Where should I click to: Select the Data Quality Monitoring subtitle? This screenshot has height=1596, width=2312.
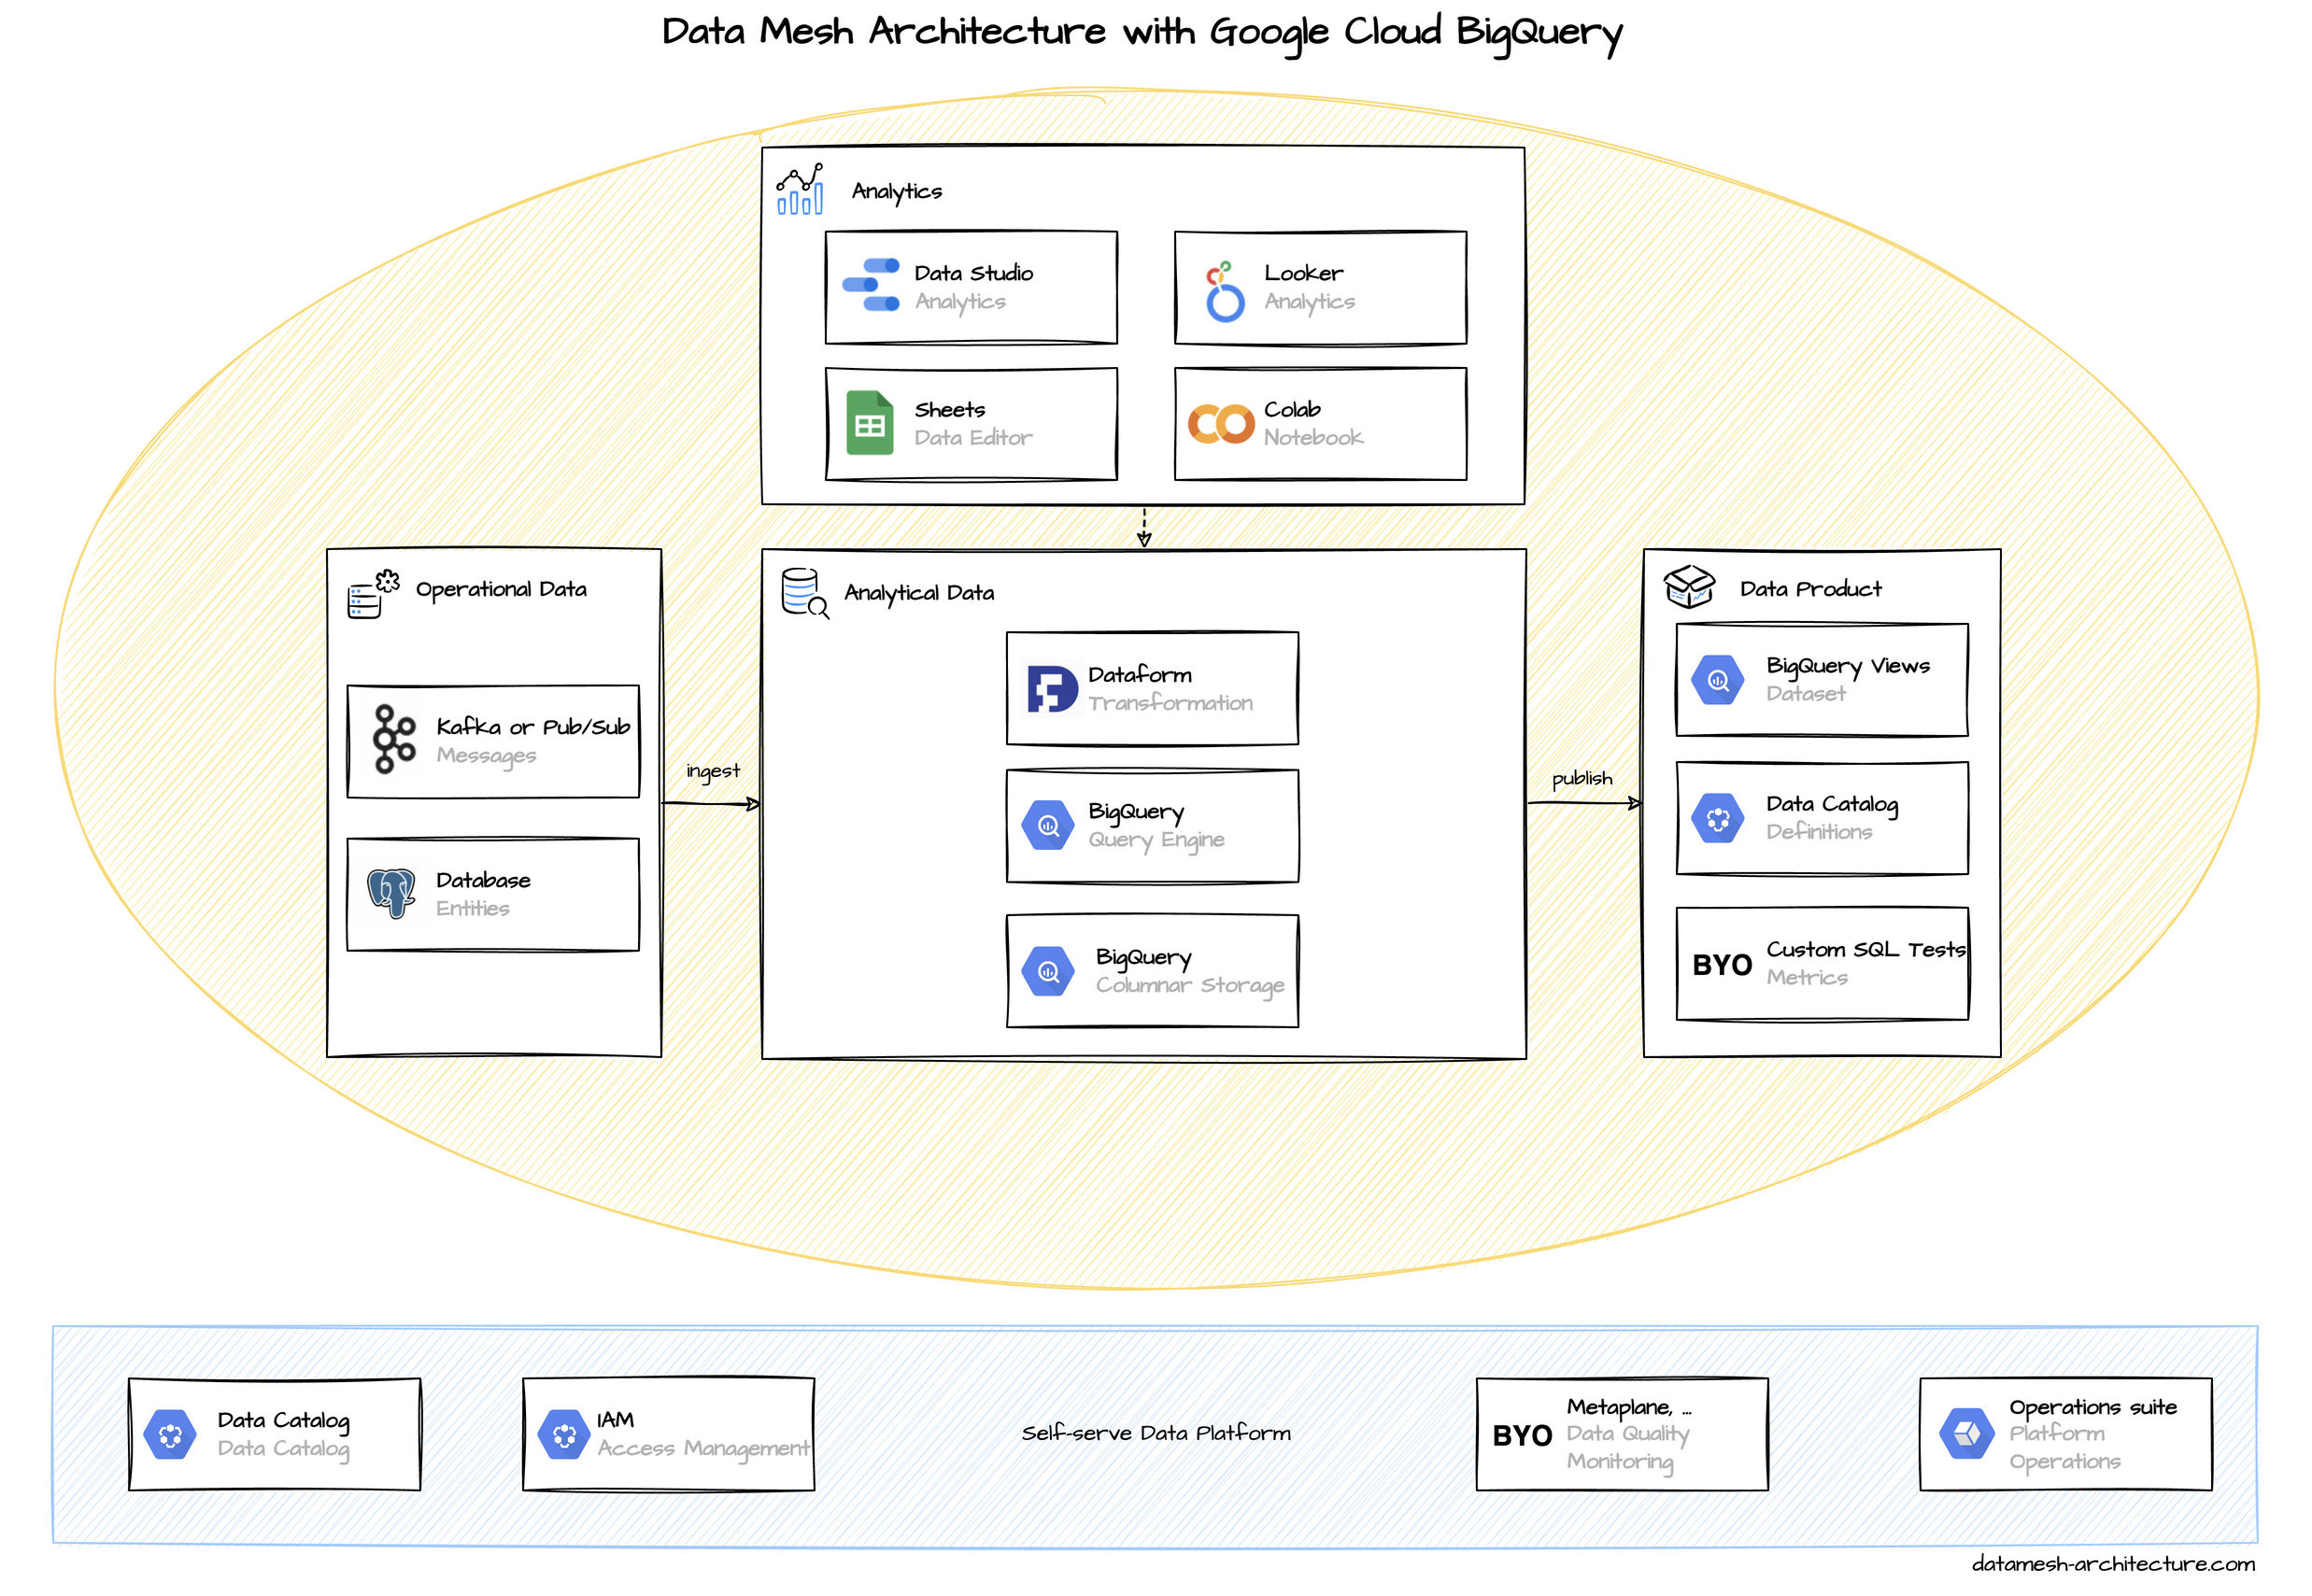click(x=1628, y=1448)
